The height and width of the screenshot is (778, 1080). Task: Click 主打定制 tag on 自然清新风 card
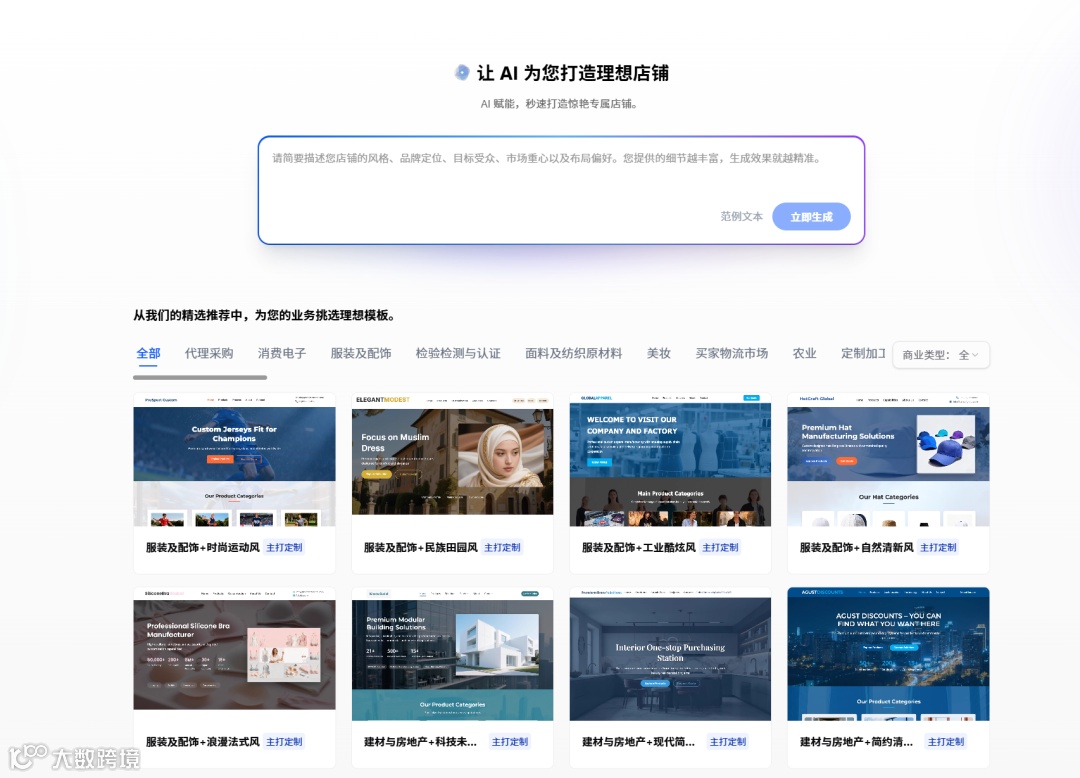click(x=938, y=547)
